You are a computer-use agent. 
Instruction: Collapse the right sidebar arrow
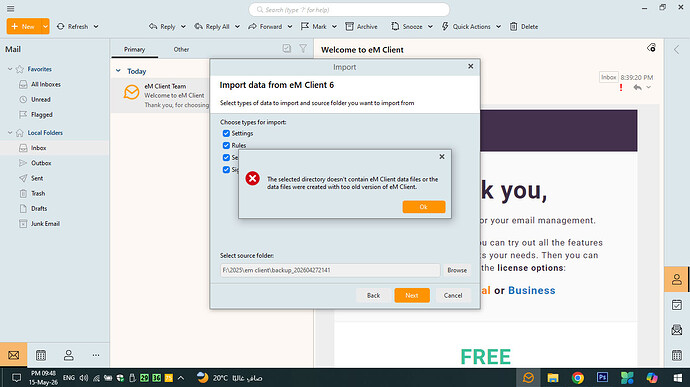coord(676,49)
